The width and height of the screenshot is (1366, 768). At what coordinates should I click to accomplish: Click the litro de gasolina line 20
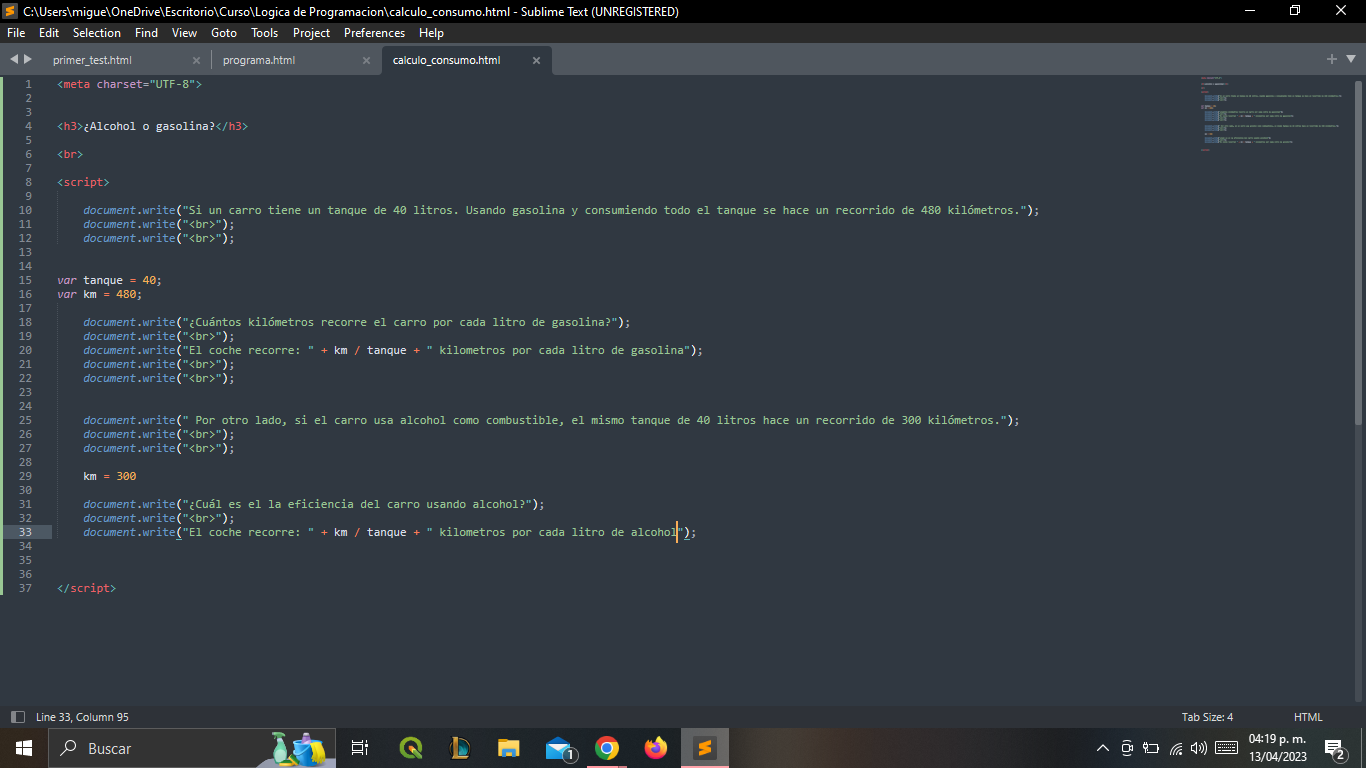point(393,350)
